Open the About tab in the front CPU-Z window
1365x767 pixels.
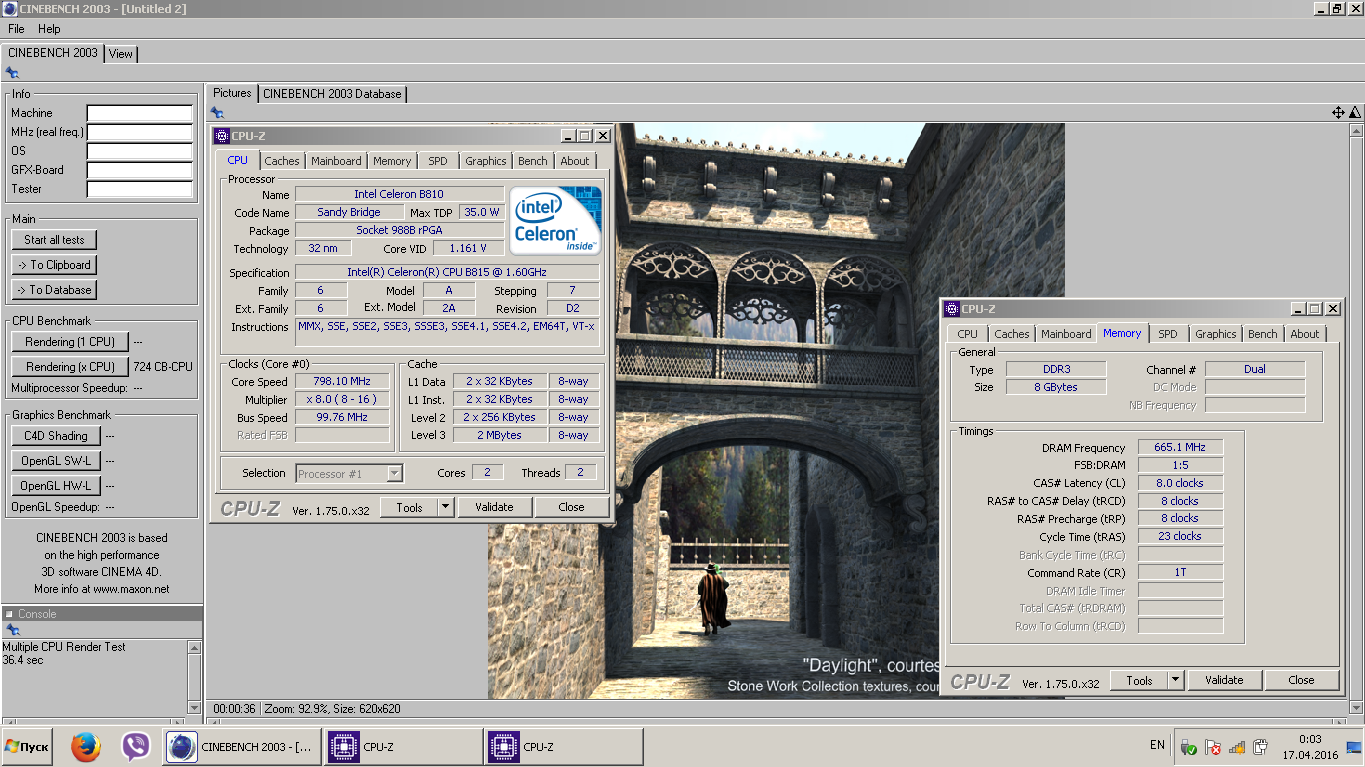[575, 161]
